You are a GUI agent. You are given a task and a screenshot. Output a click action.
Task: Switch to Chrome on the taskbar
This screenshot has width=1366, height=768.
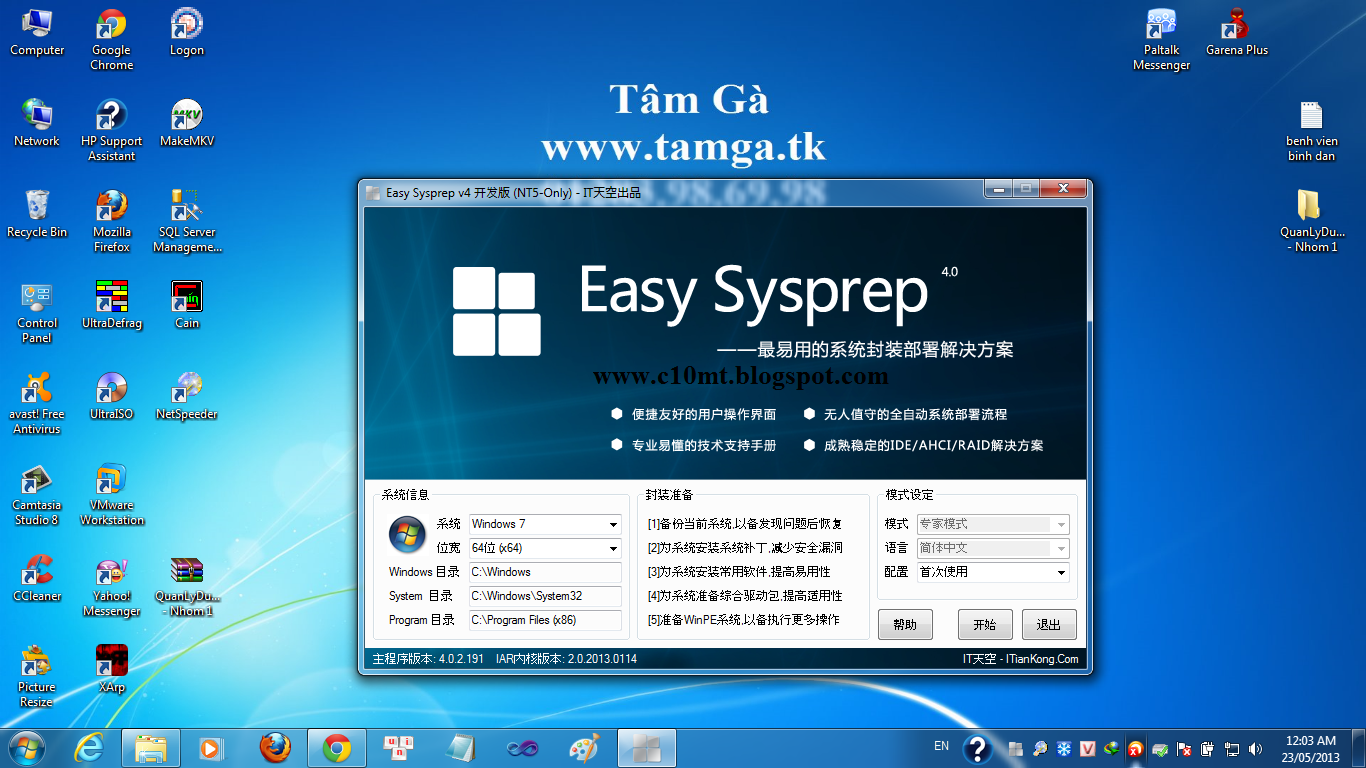point(337,748)
